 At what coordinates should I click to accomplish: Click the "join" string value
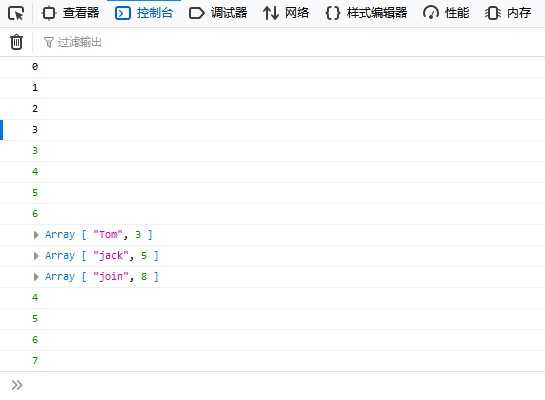[112, 277]
